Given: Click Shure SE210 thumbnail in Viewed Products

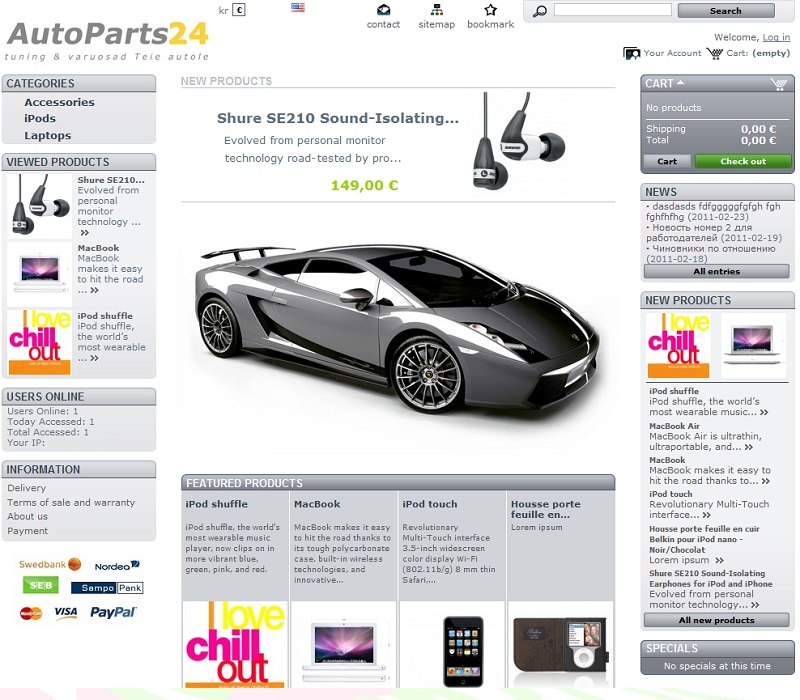Looking at the screenshot, I should coord(39,206).
